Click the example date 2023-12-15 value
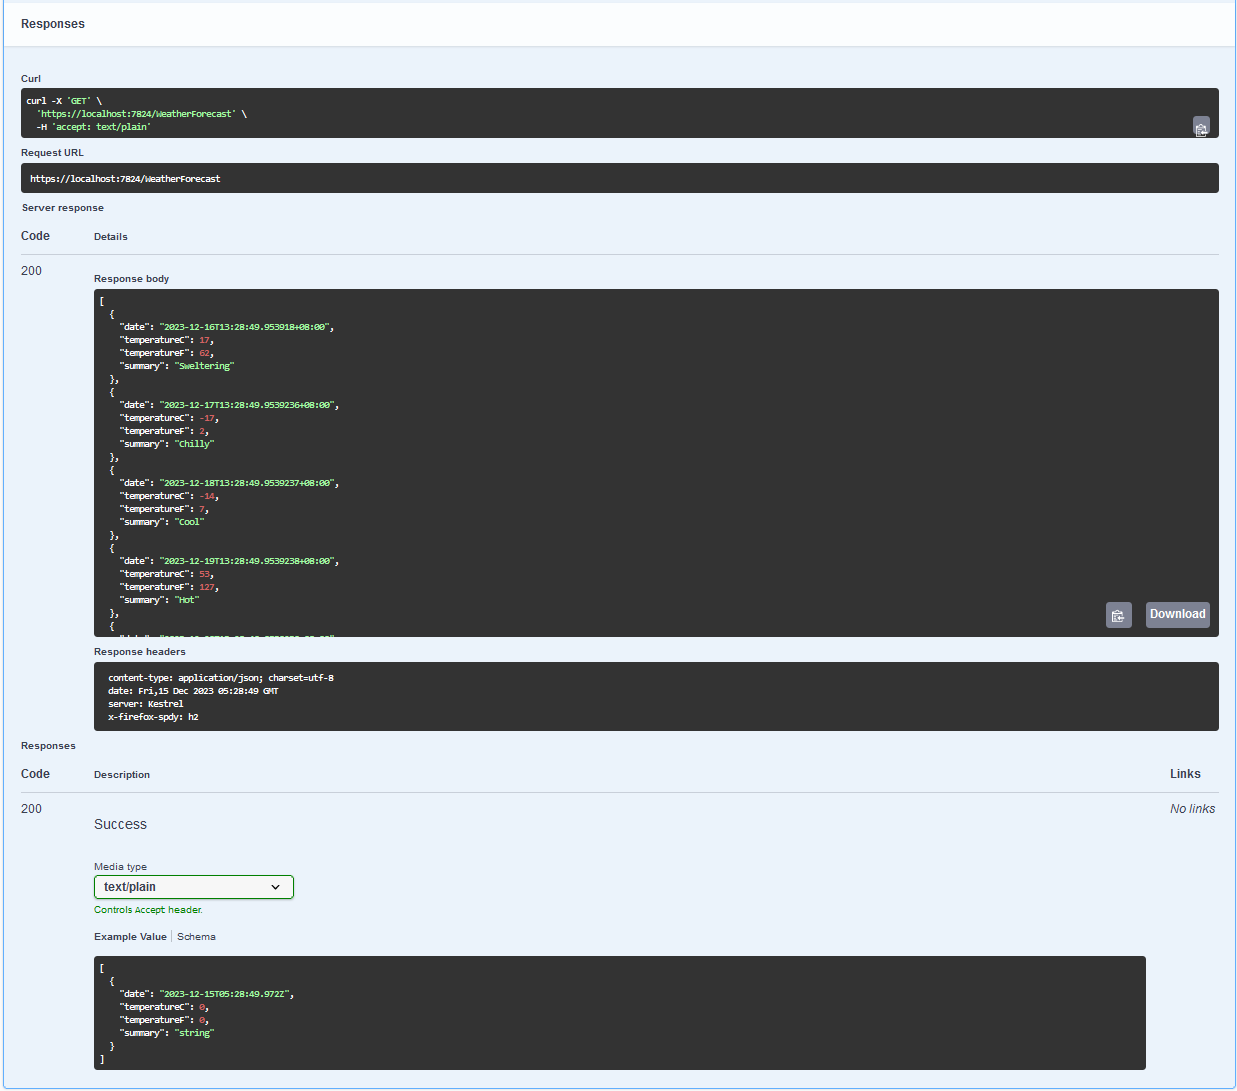The image size is (1237, 1091). coord(224,994)
